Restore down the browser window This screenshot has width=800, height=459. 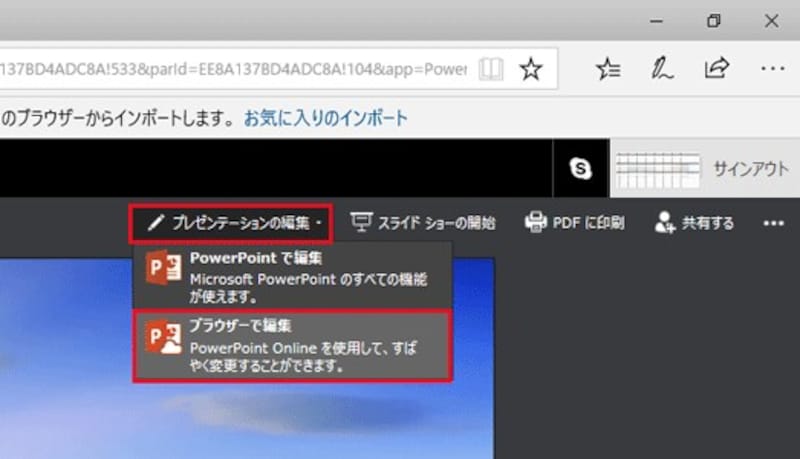pyautogui.click(x=713, y=21)
